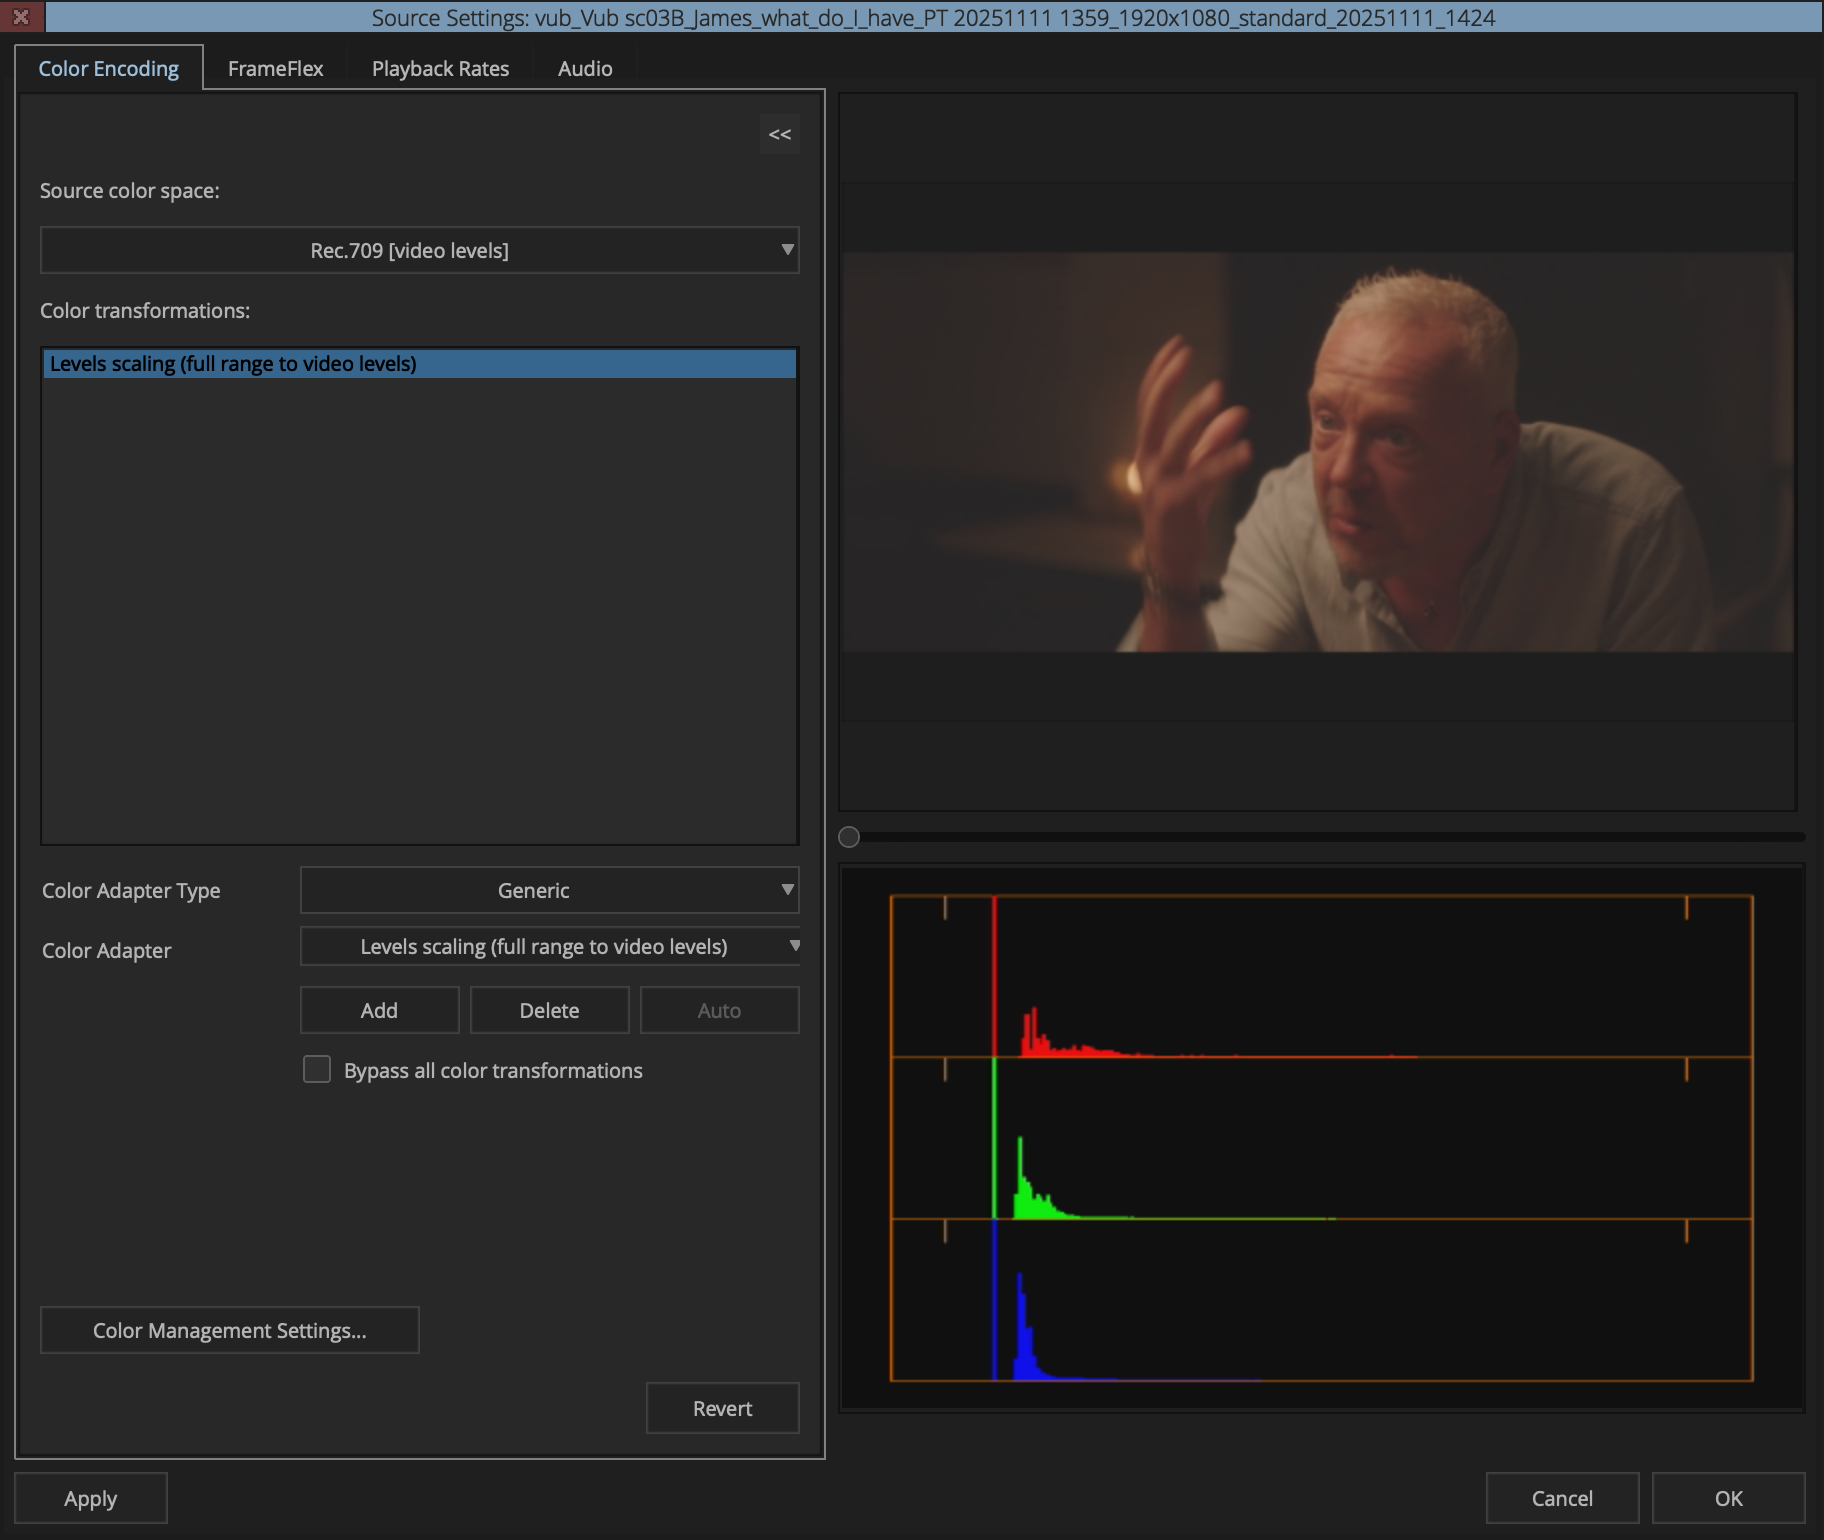
Task: Click the Auto button
Action: 720,1010
